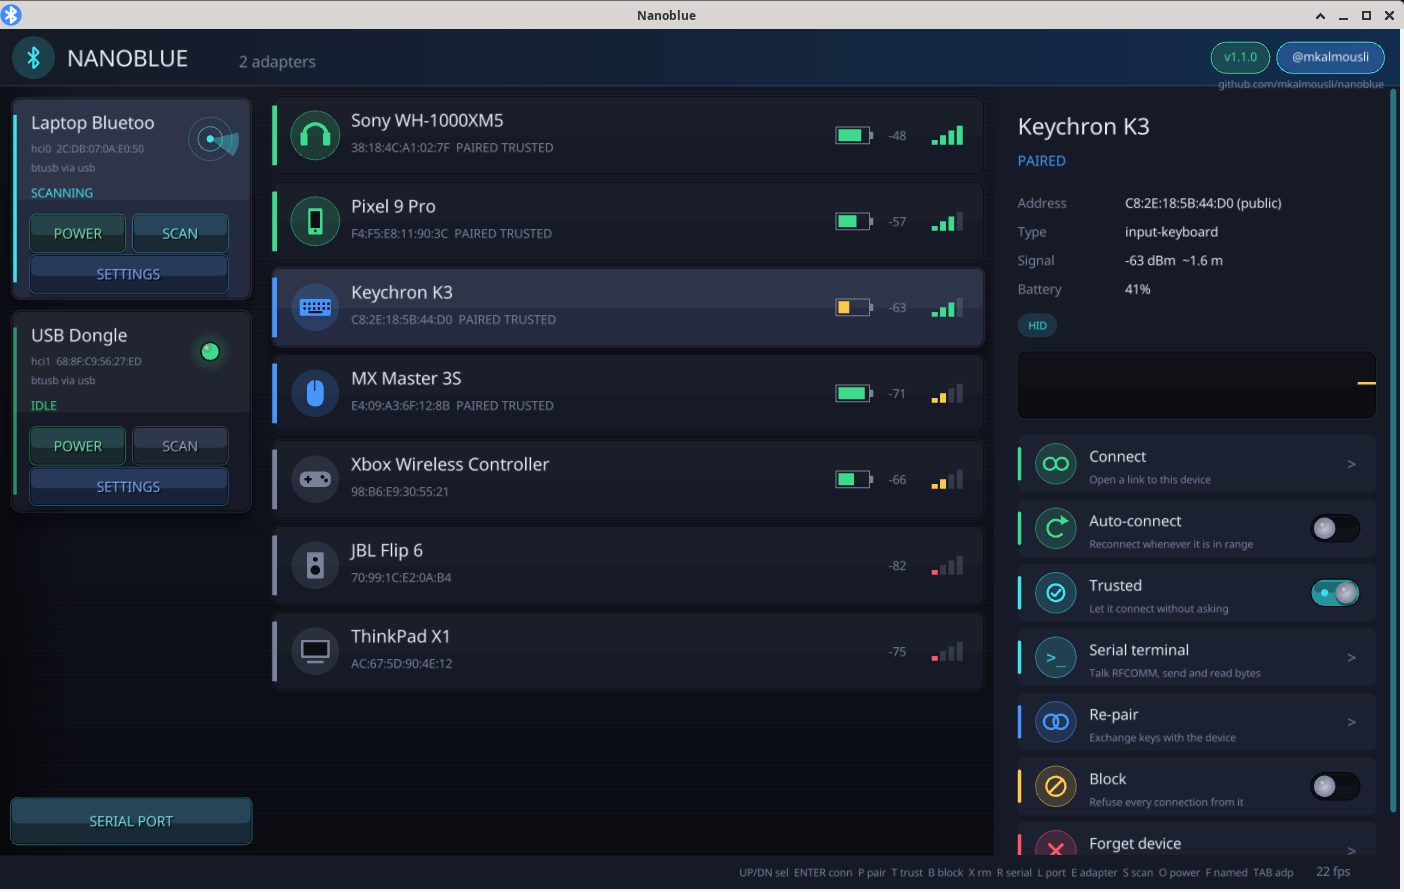Select the ThinkPad X1 device name
Image resolution: width=1404 pixels, height=892 pixels.
400,636
